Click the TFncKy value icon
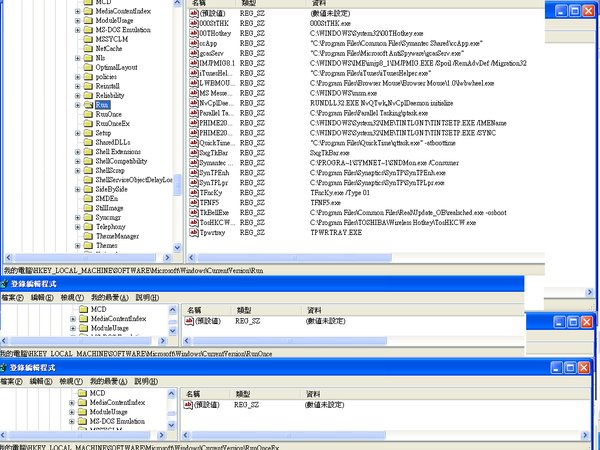This screenshot has height=450, width=600. pyautogui.click(x=194, y=192)
